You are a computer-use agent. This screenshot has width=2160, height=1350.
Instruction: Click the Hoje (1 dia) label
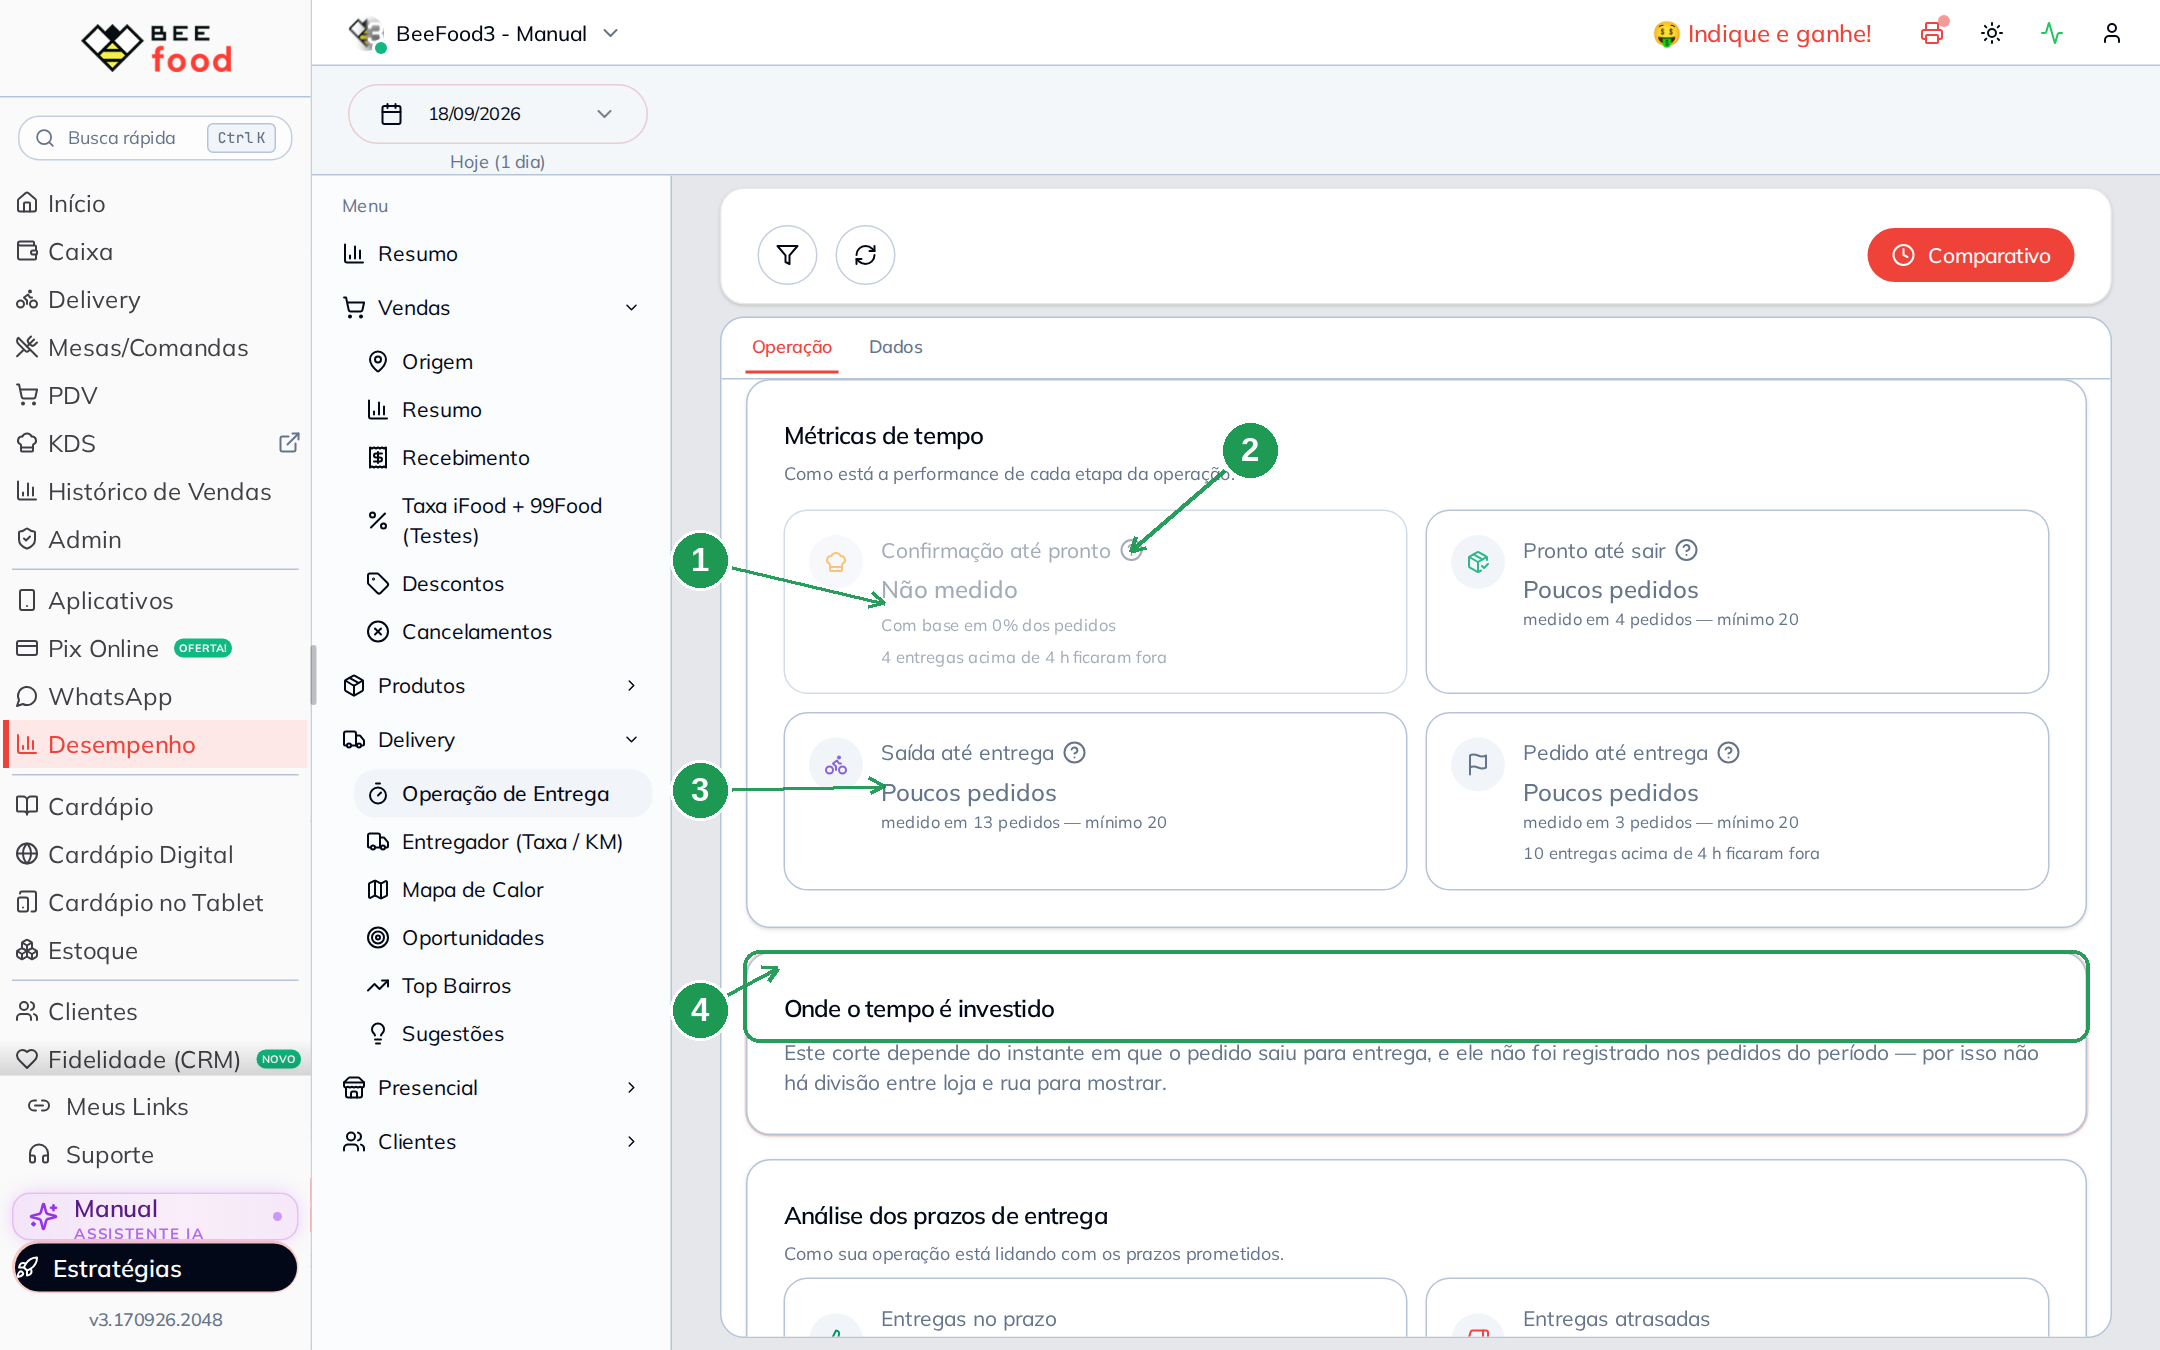click(497, 162)
